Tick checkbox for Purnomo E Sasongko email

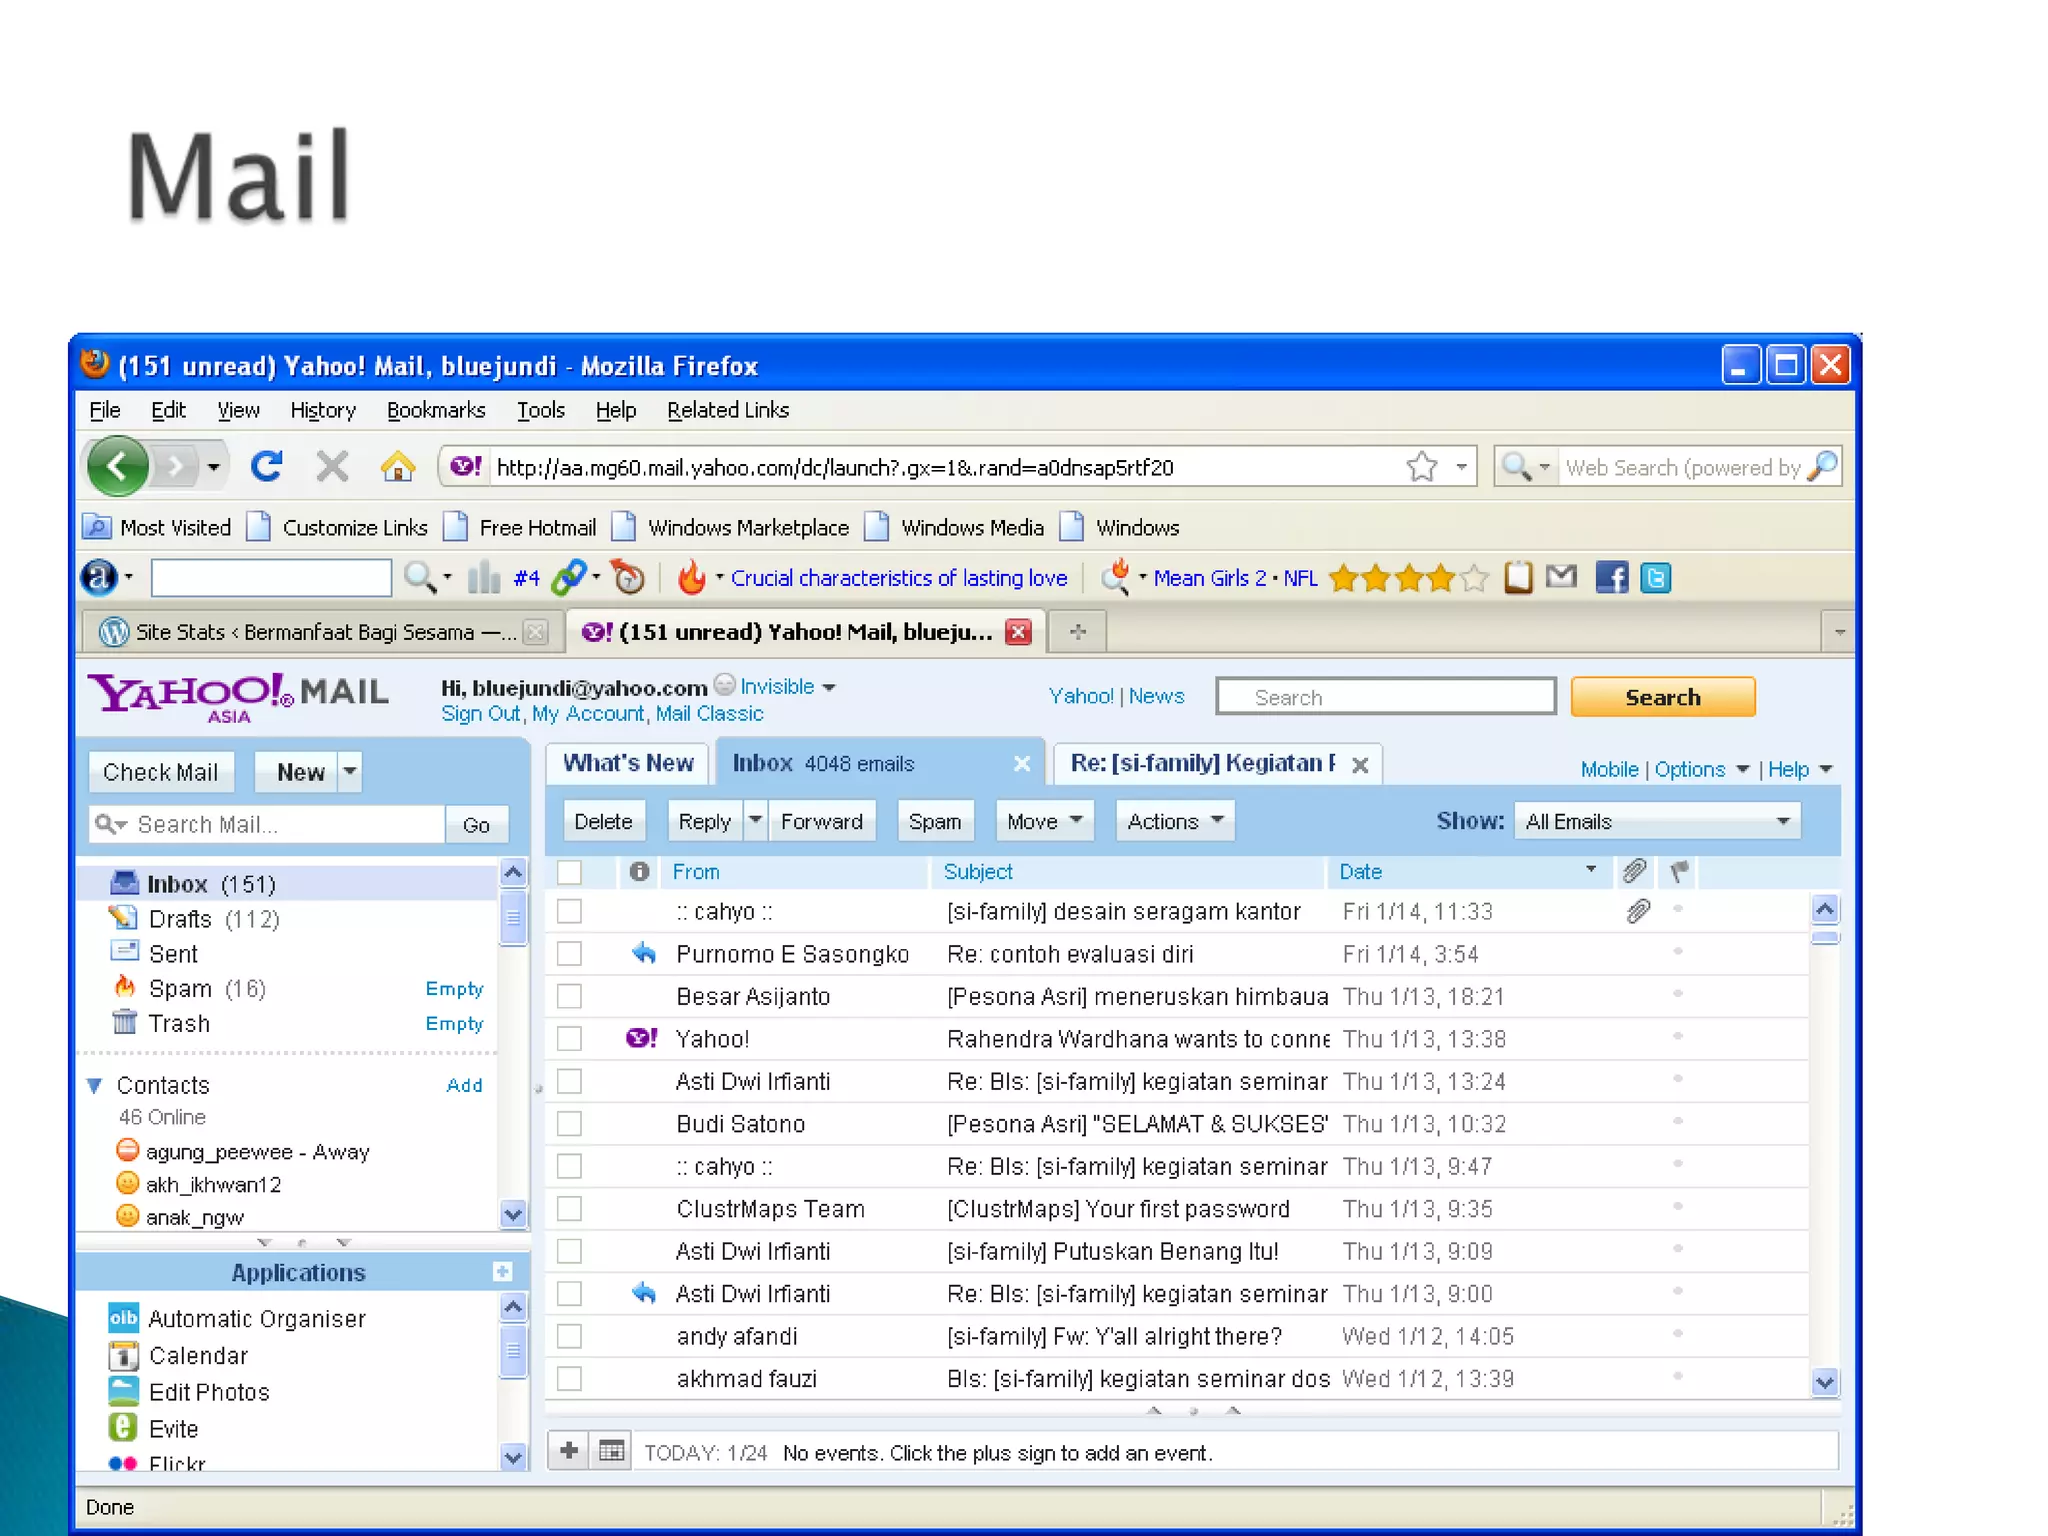[569, 954]
